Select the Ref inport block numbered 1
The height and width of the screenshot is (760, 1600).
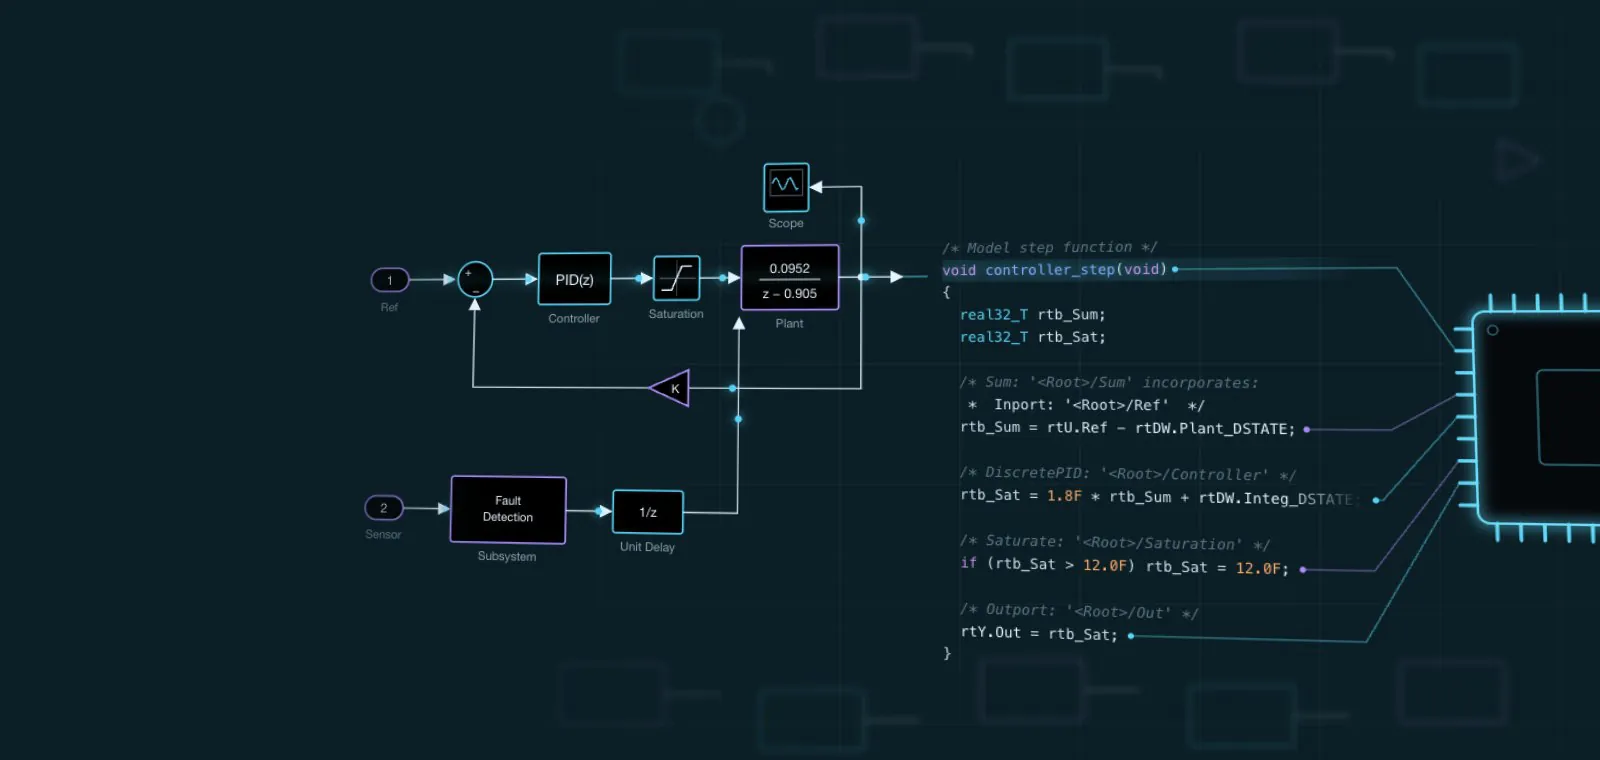point(390,280)
